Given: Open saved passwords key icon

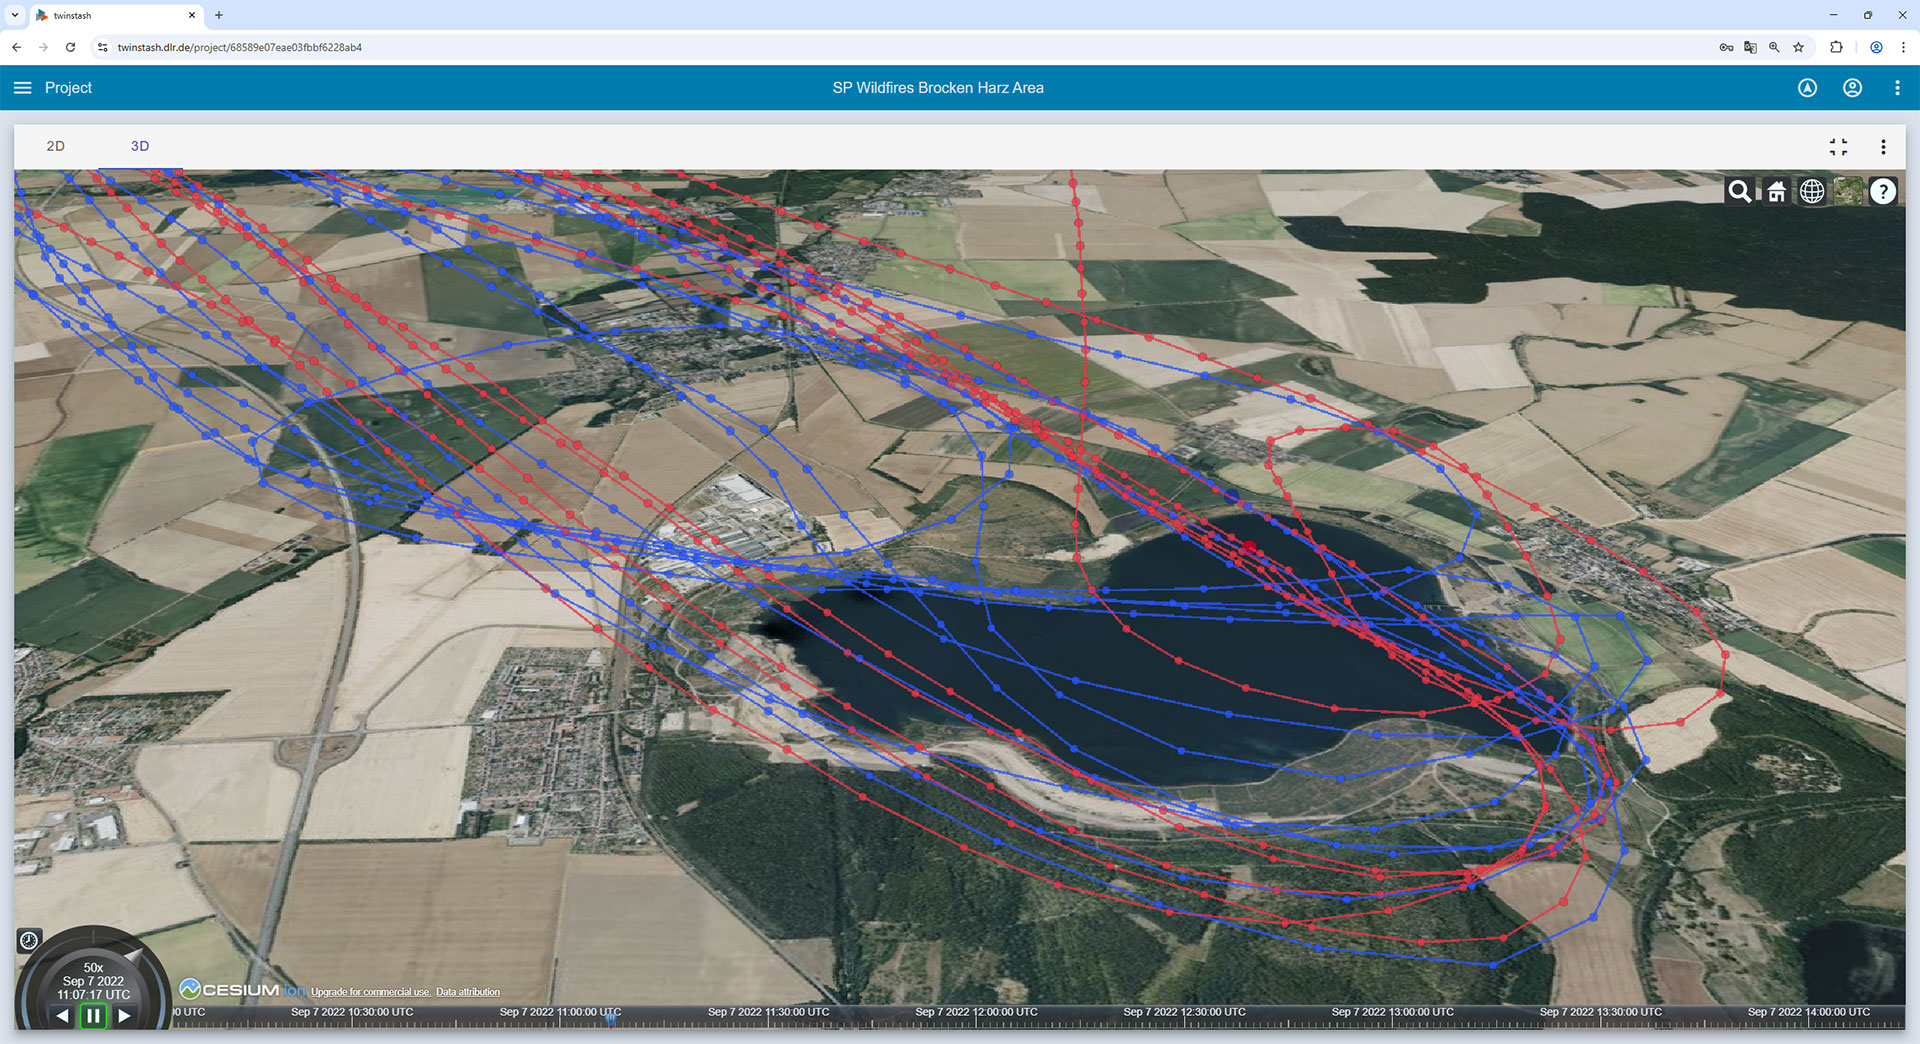Looking at the screenshot, I should (1726, 47).
